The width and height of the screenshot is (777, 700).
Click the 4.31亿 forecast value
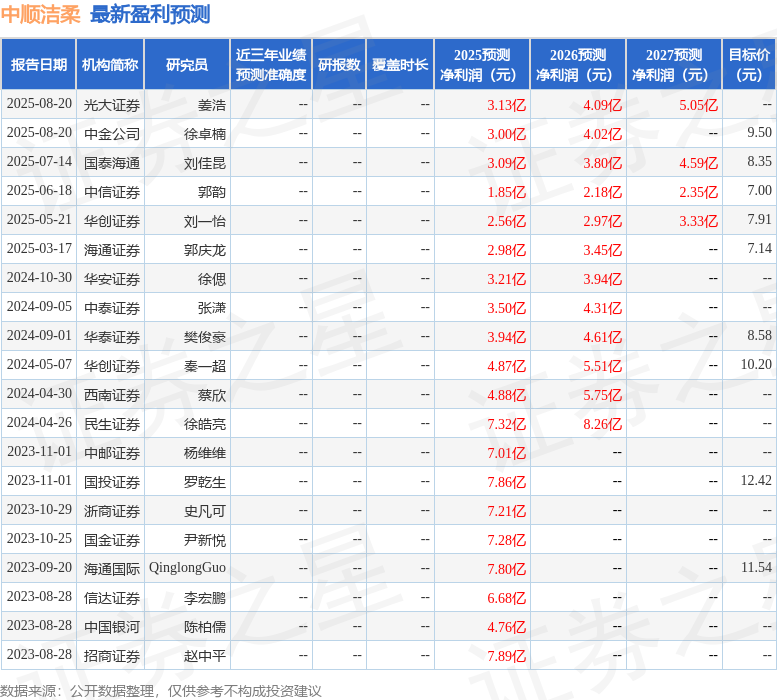click(x=603, y=308)
